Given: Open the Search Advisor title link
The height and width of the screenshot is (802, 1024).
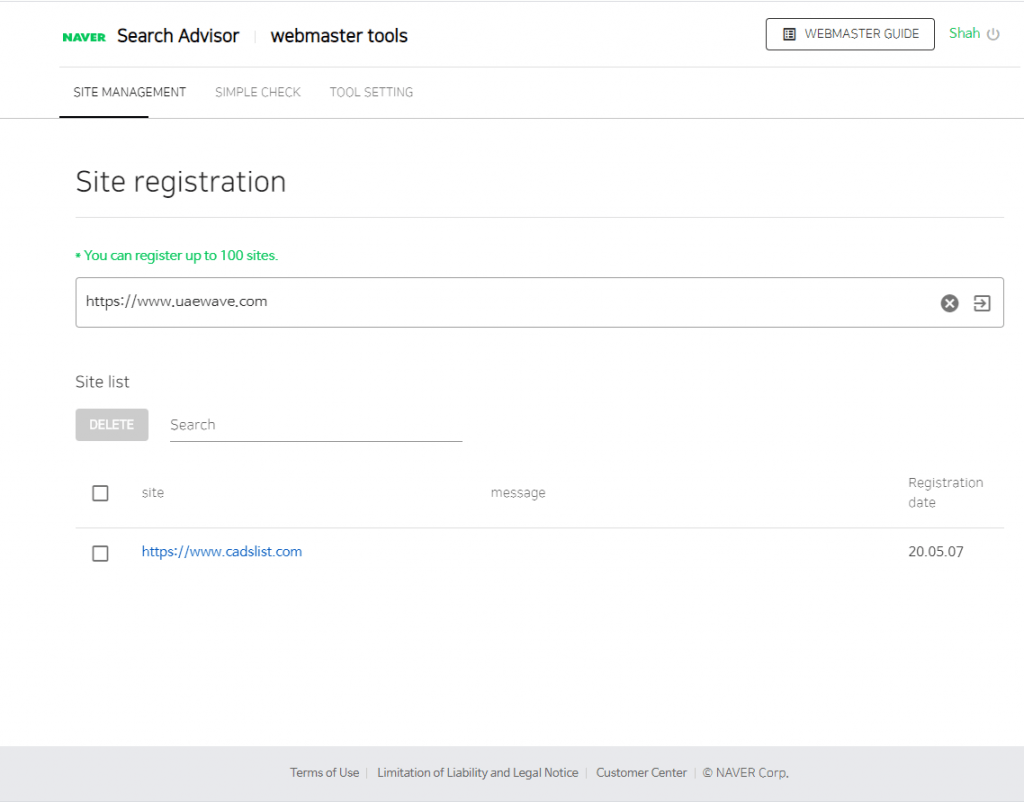Looking at the screenshot, I should point(178,36).
